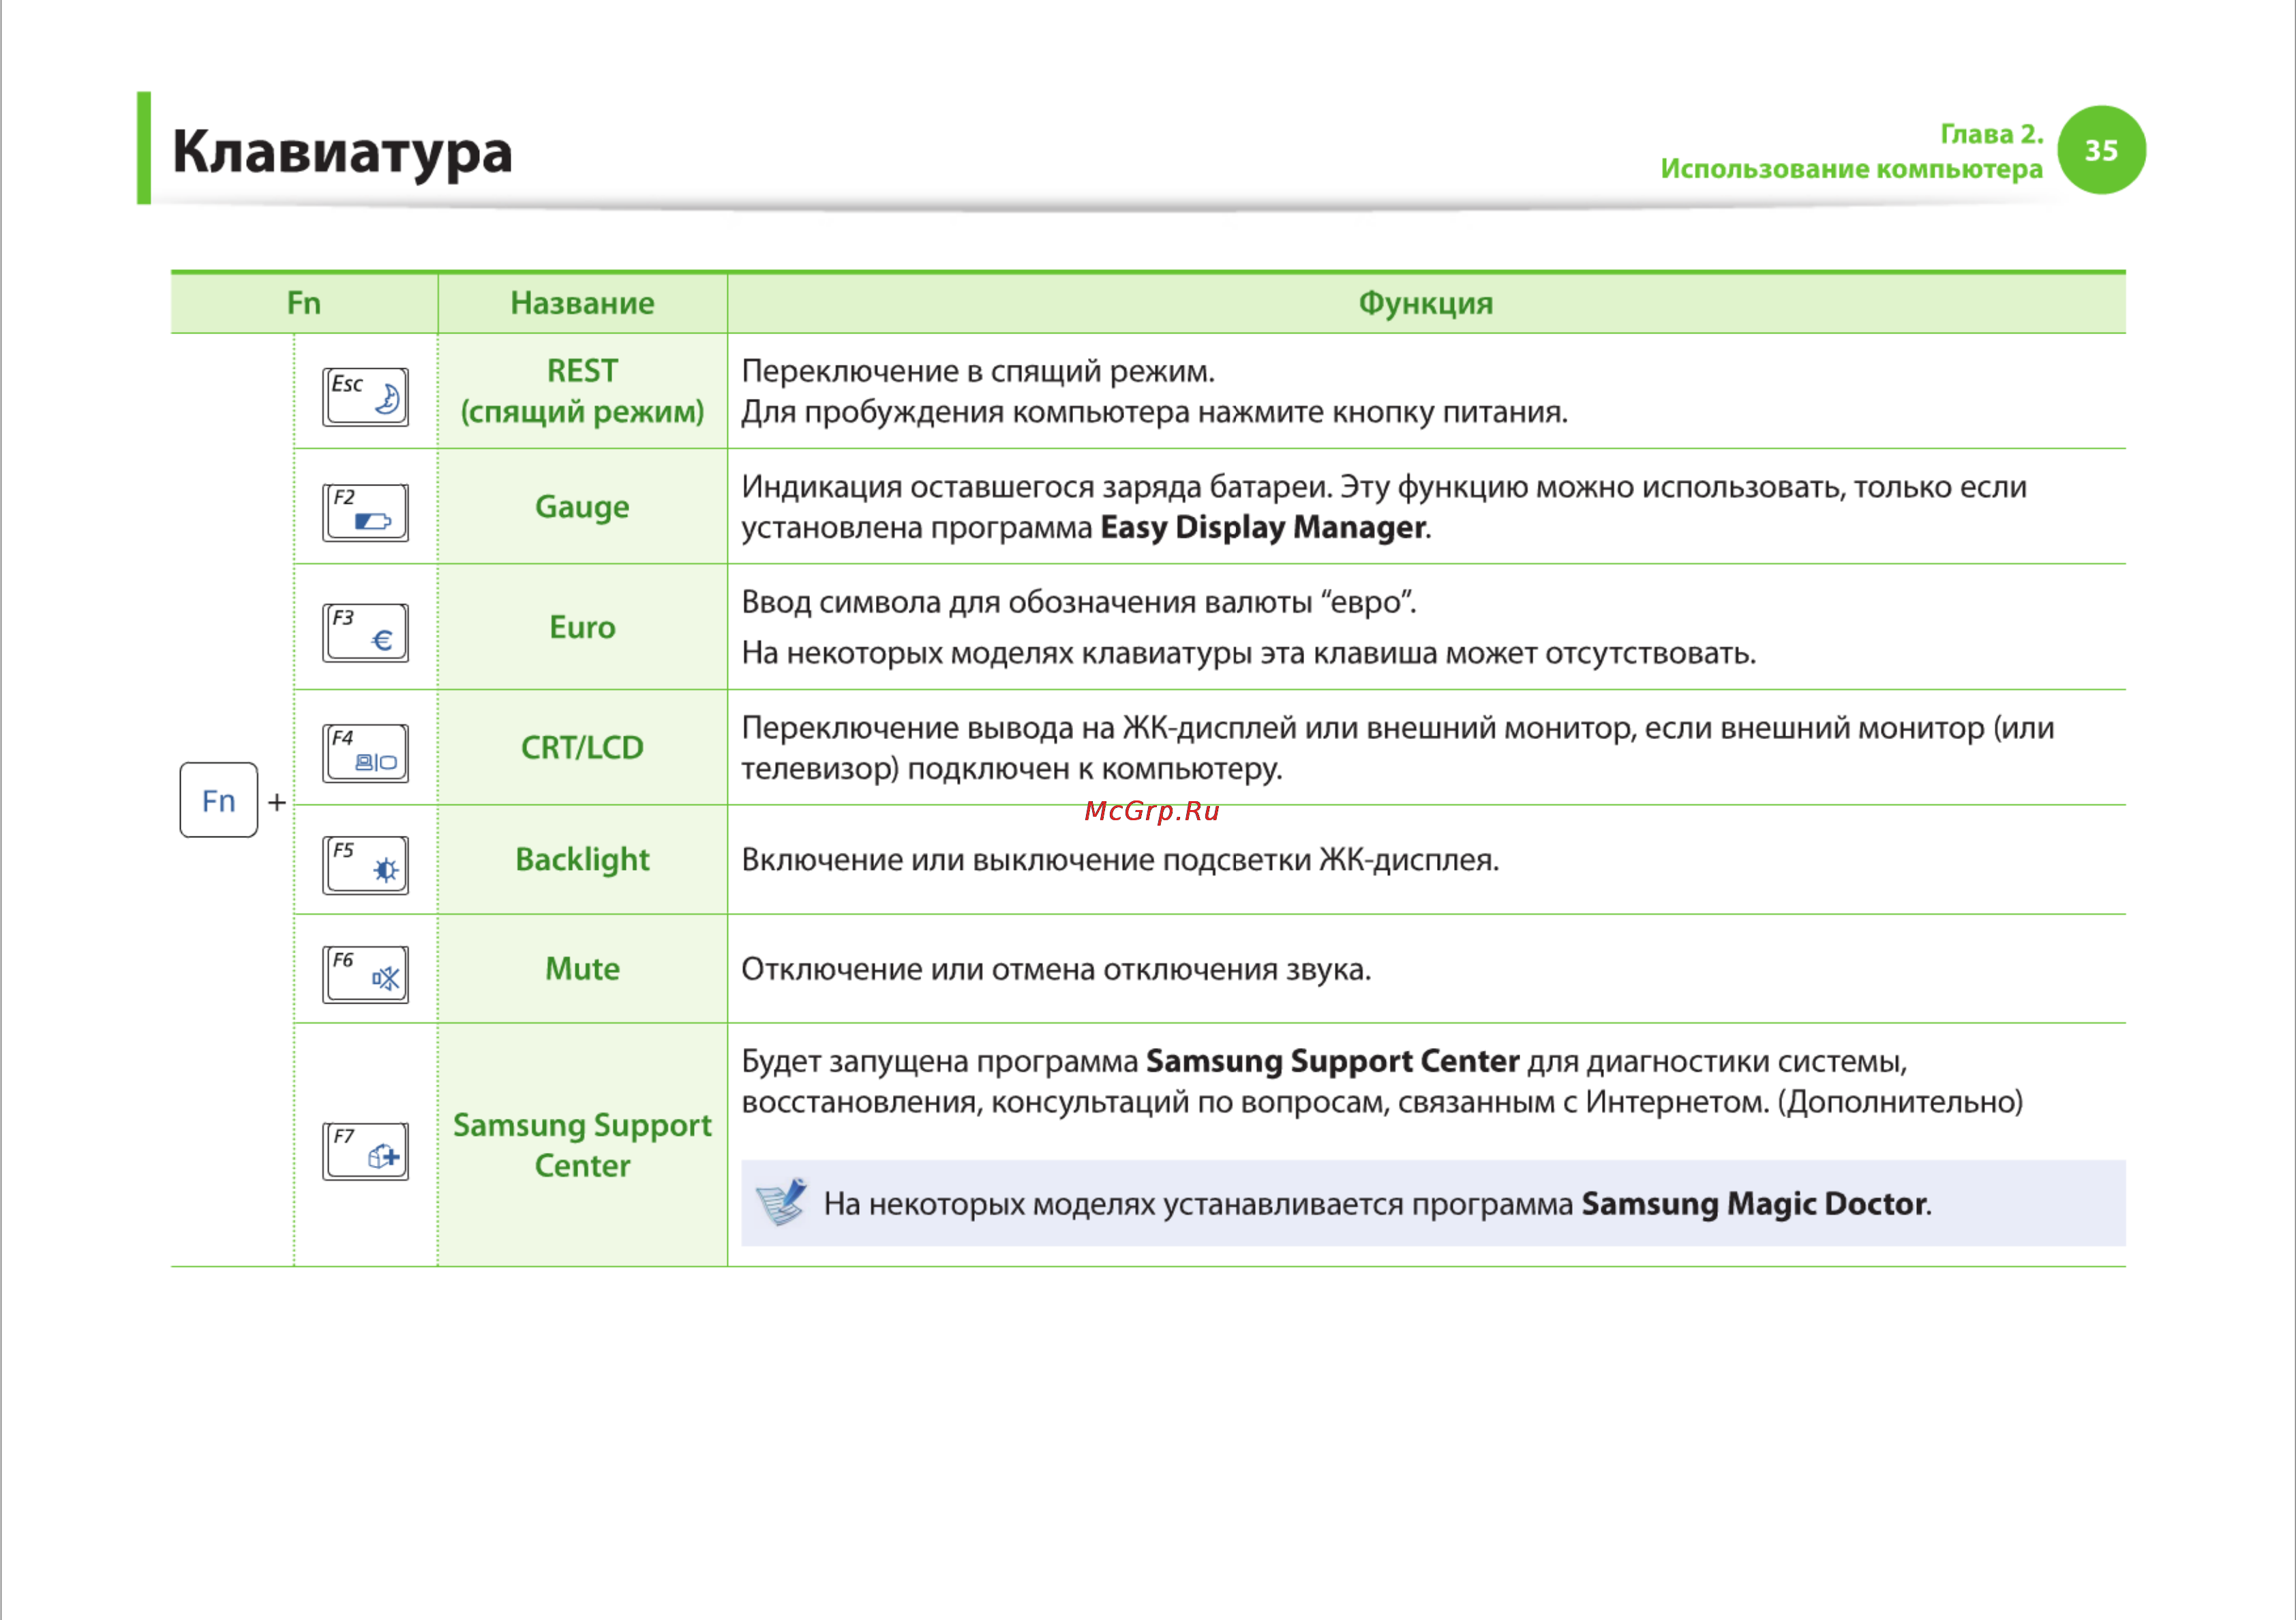The image size is (2296, 1620).
Task: Click the 'REST (спящий режим)' name cell
Action: (582, 391)
